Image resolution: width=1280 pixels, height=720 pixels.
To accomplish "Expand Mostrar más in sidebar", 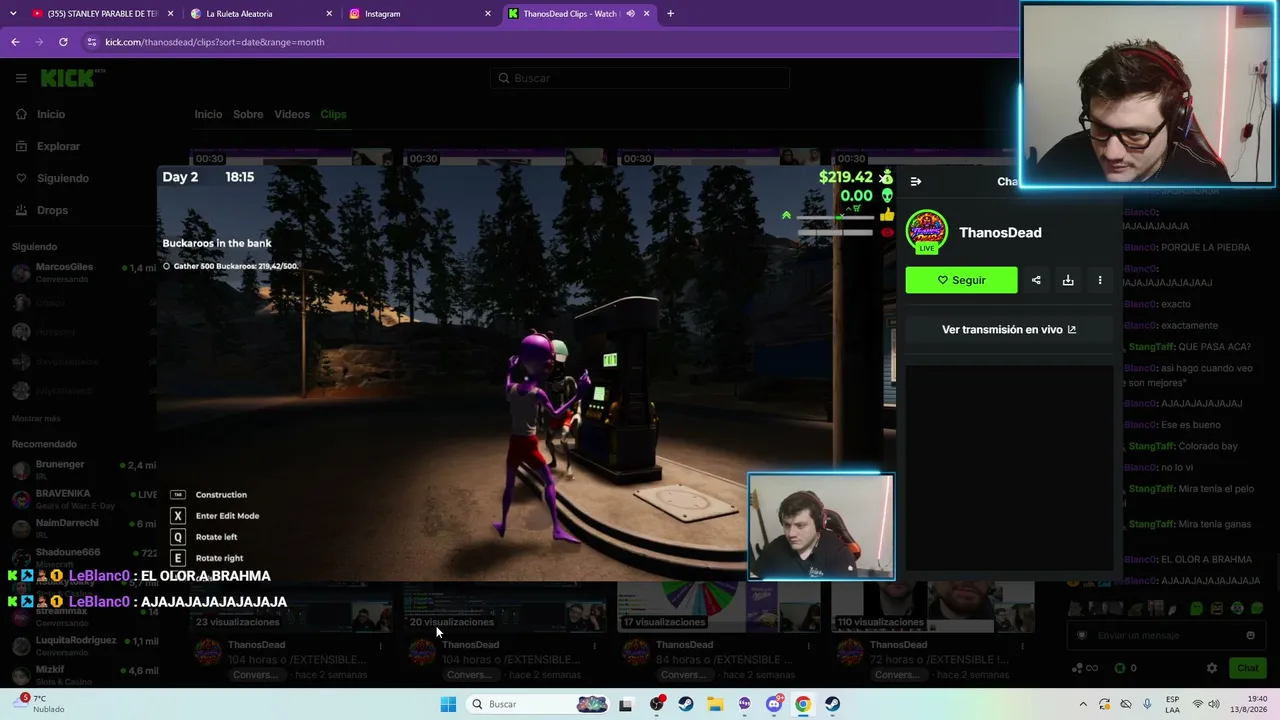I will click(x=36, y=418).
